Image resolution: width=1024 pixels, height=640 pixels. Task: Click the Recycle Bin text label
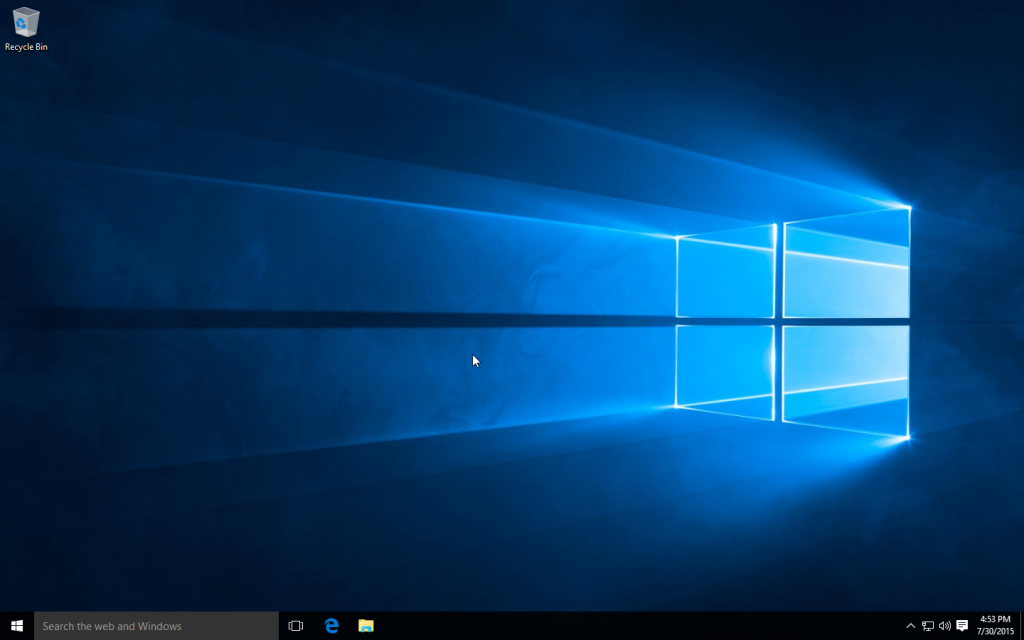pos(26,47)
